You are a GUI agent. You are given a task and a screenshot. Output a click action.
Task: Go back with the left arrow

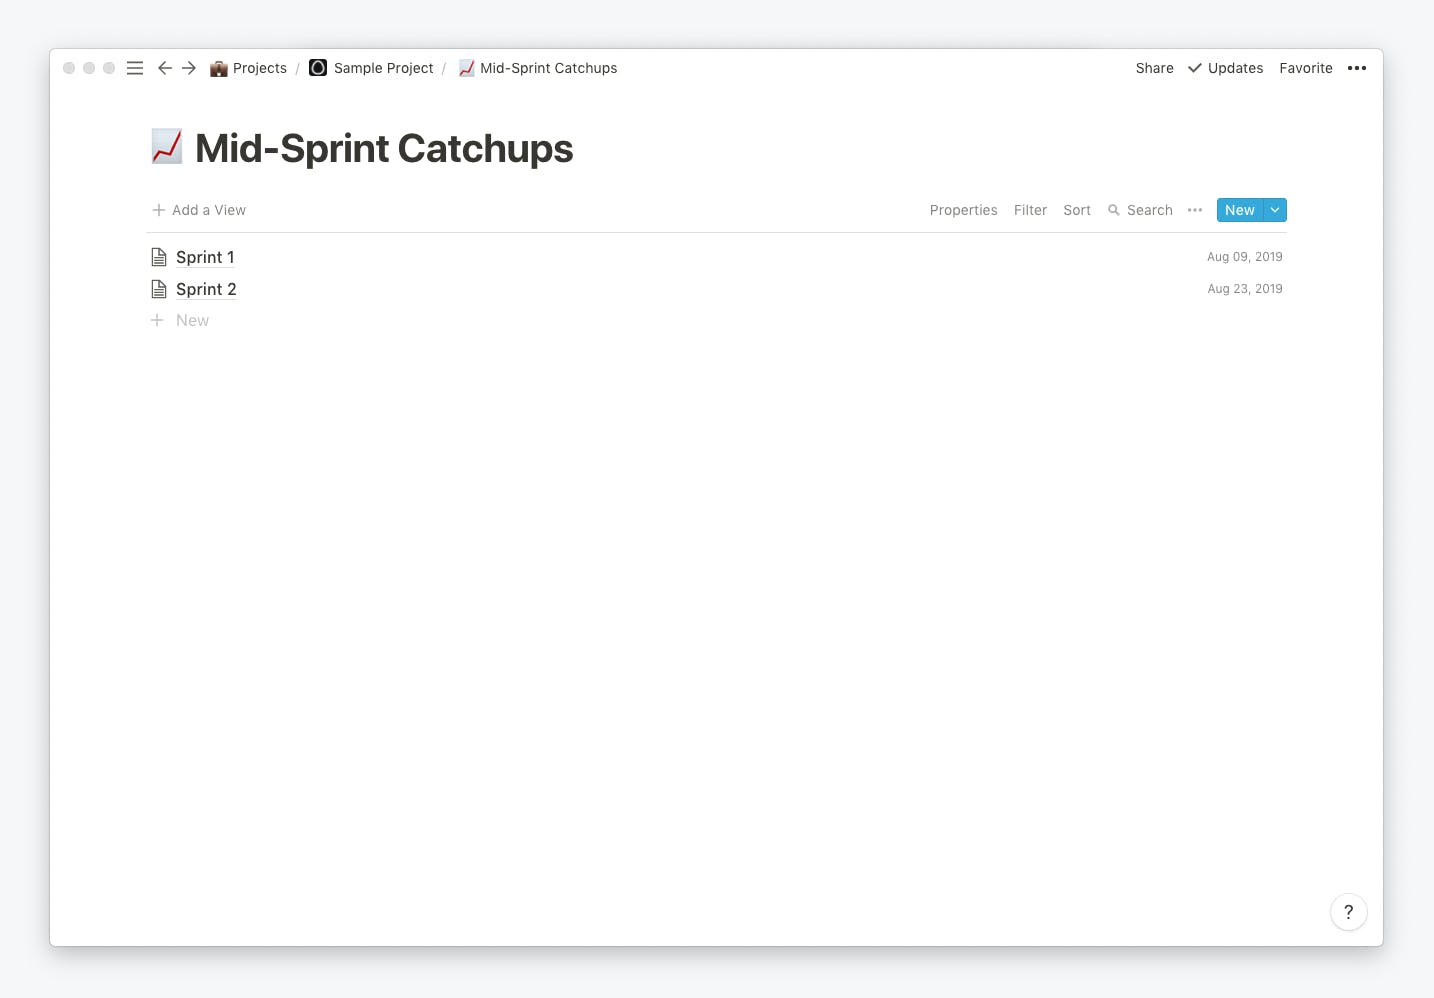click(x=165, y=68)
